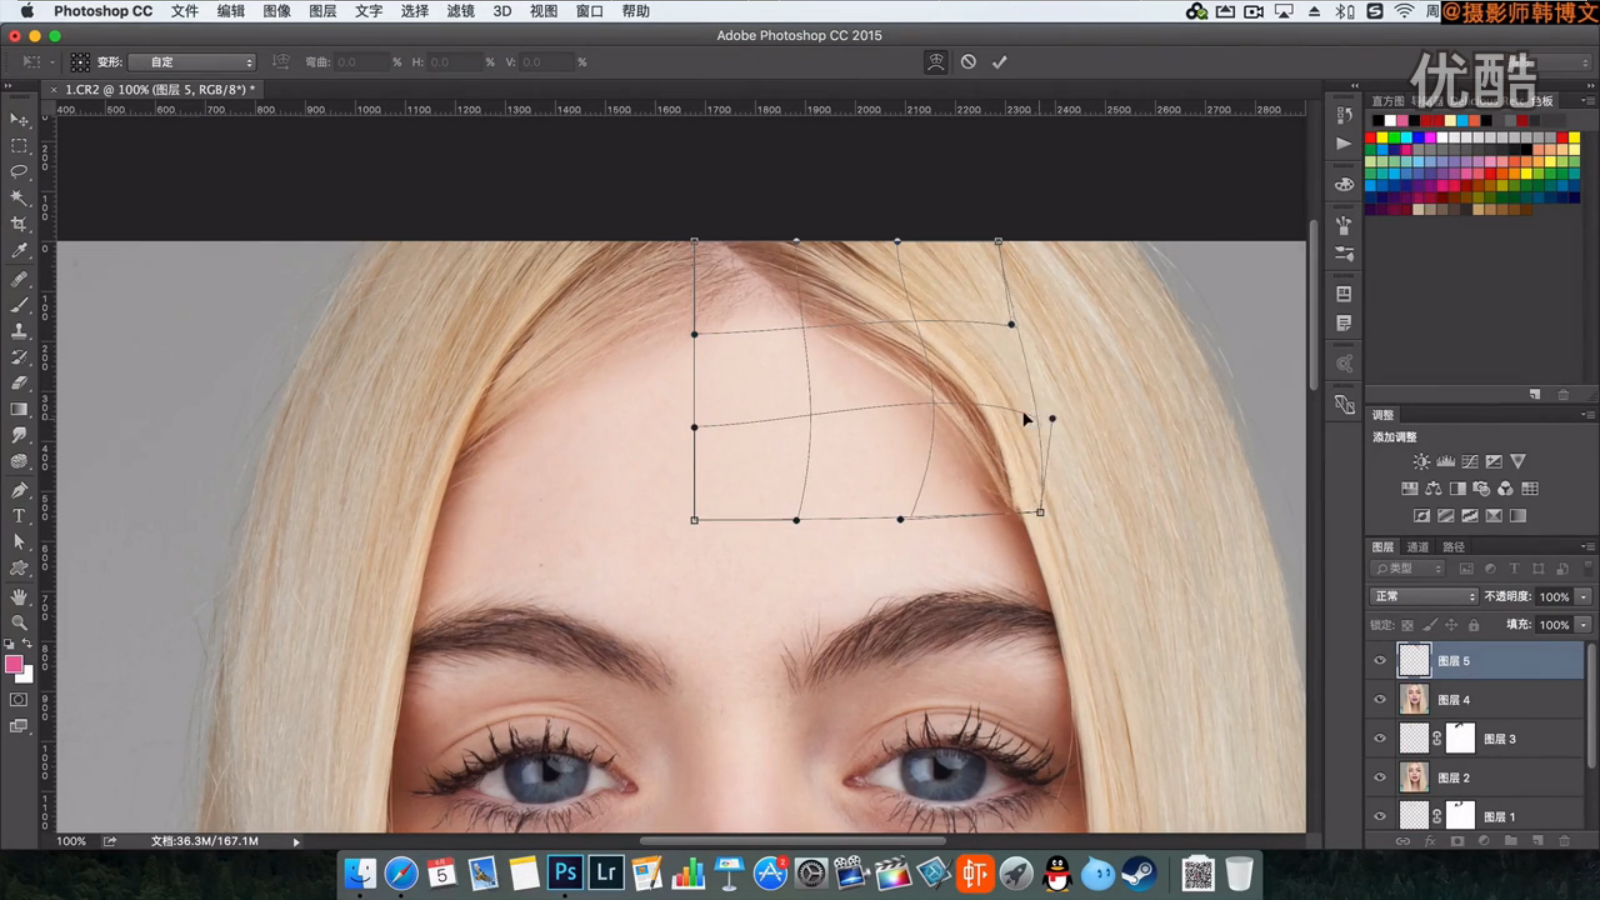Select the 图层 4 layer thumbnail
Viewport: 1600px width, 900px height.
(1414, 700)
